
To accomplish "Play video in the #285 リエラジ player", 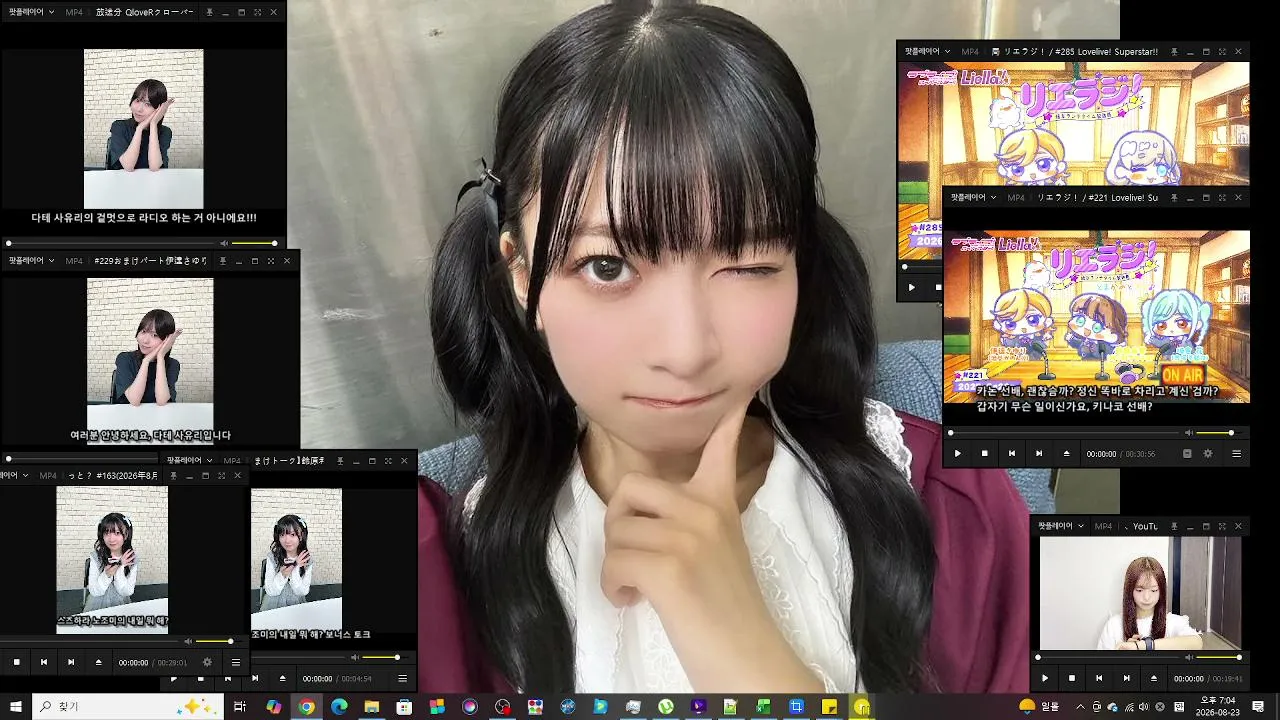I will pyautogui.click(x=911, y=287).
